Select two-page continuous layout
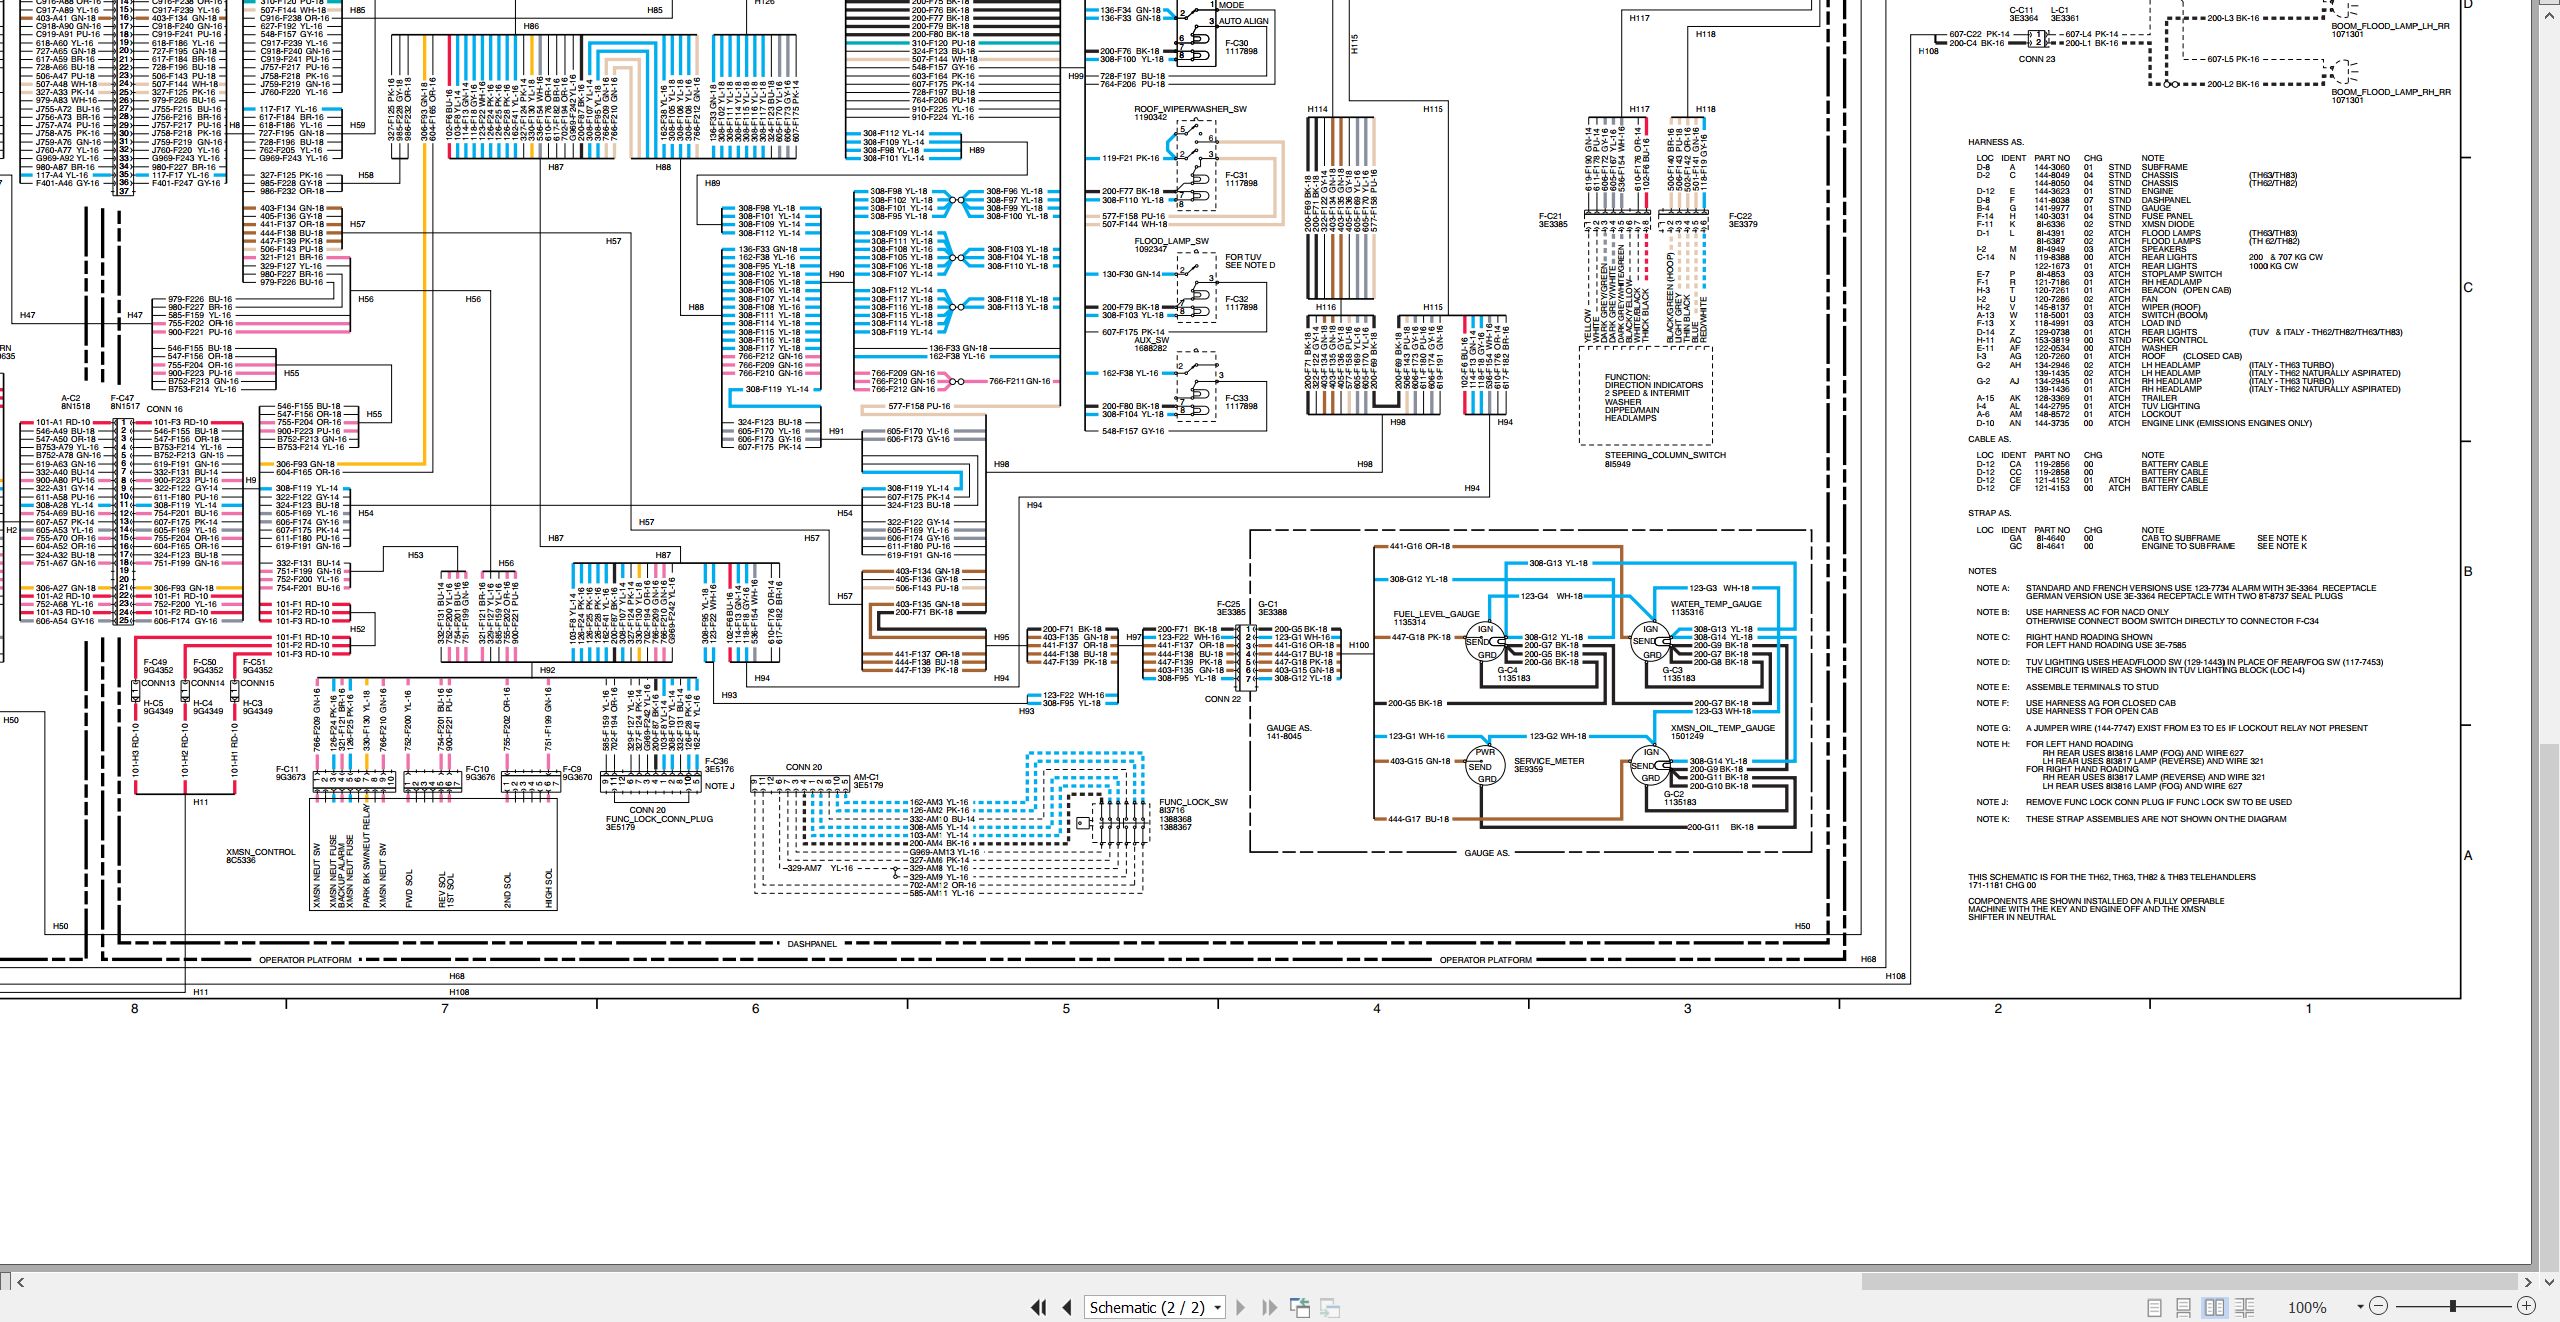2560x1322 pixels. [x=2244, y=1307]
